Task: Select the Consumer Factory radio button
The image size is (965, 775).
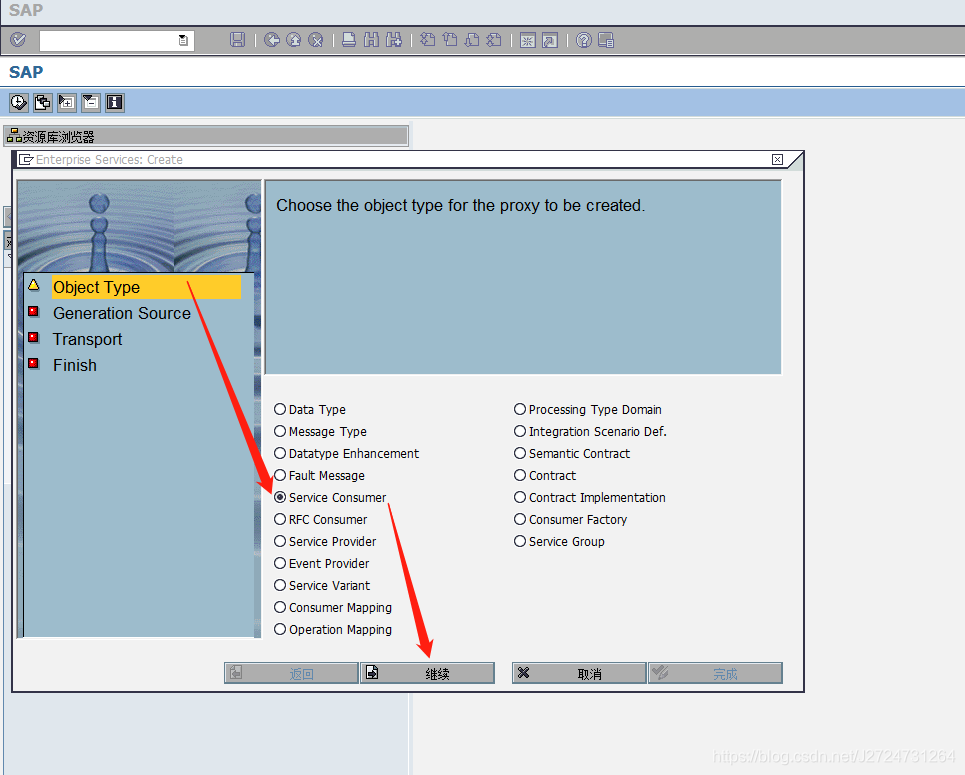Action: [x=520, y=520]
